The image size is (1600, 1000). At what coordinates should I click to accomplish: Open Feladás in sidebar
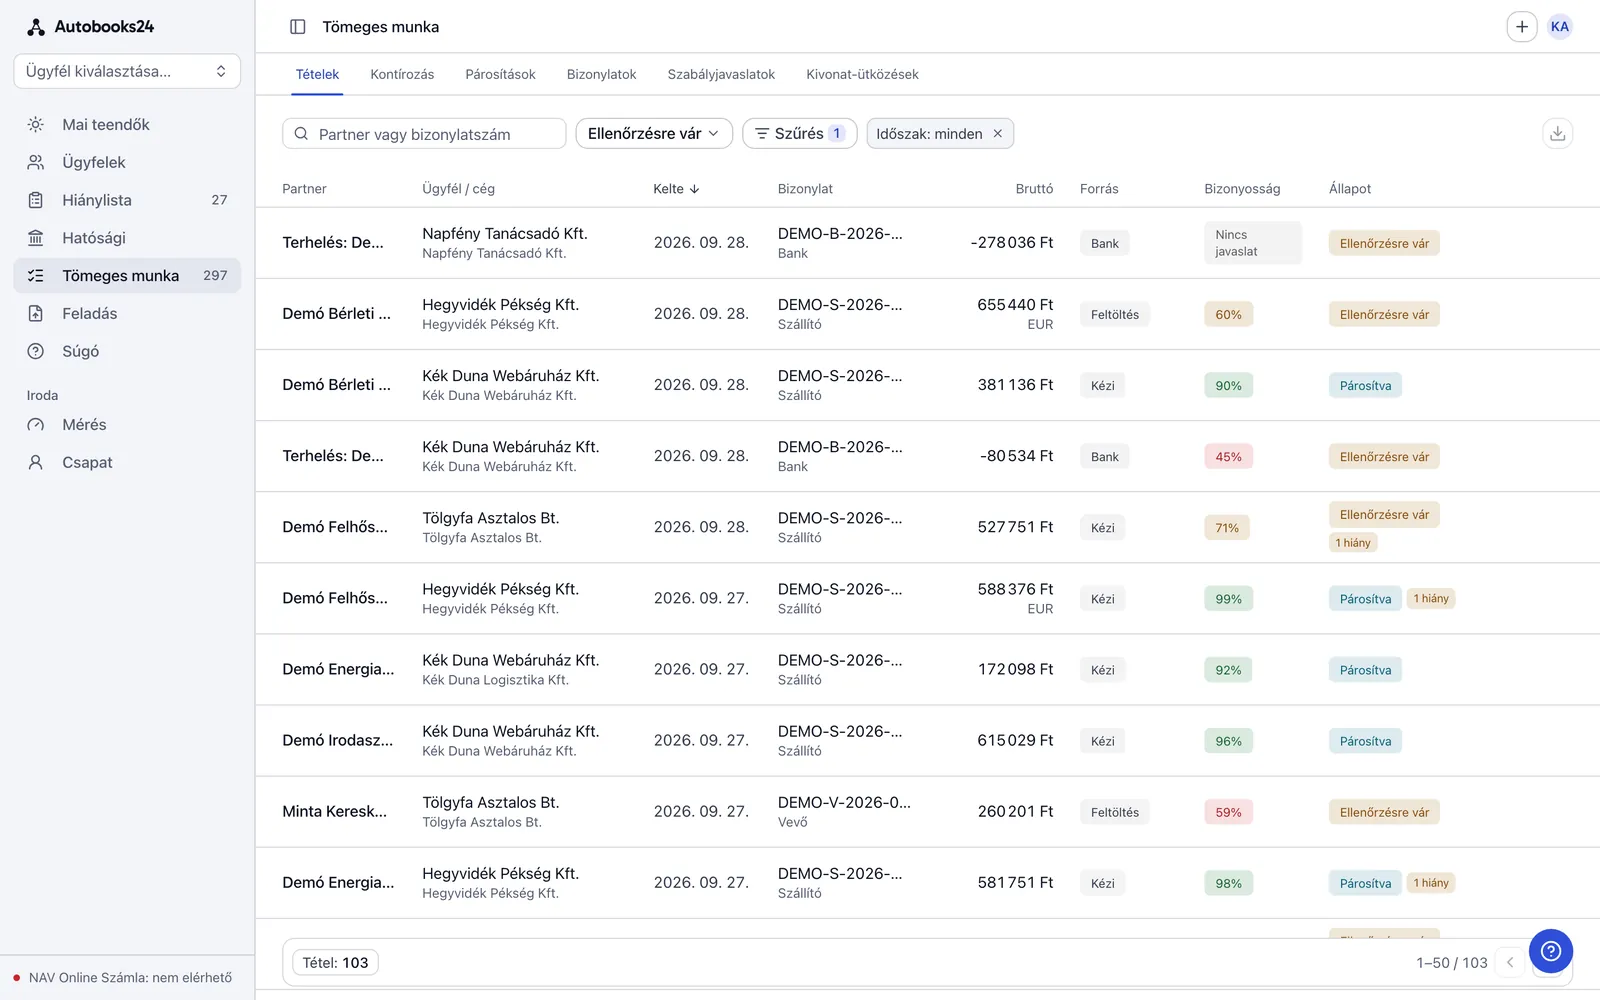click(127, 313)
